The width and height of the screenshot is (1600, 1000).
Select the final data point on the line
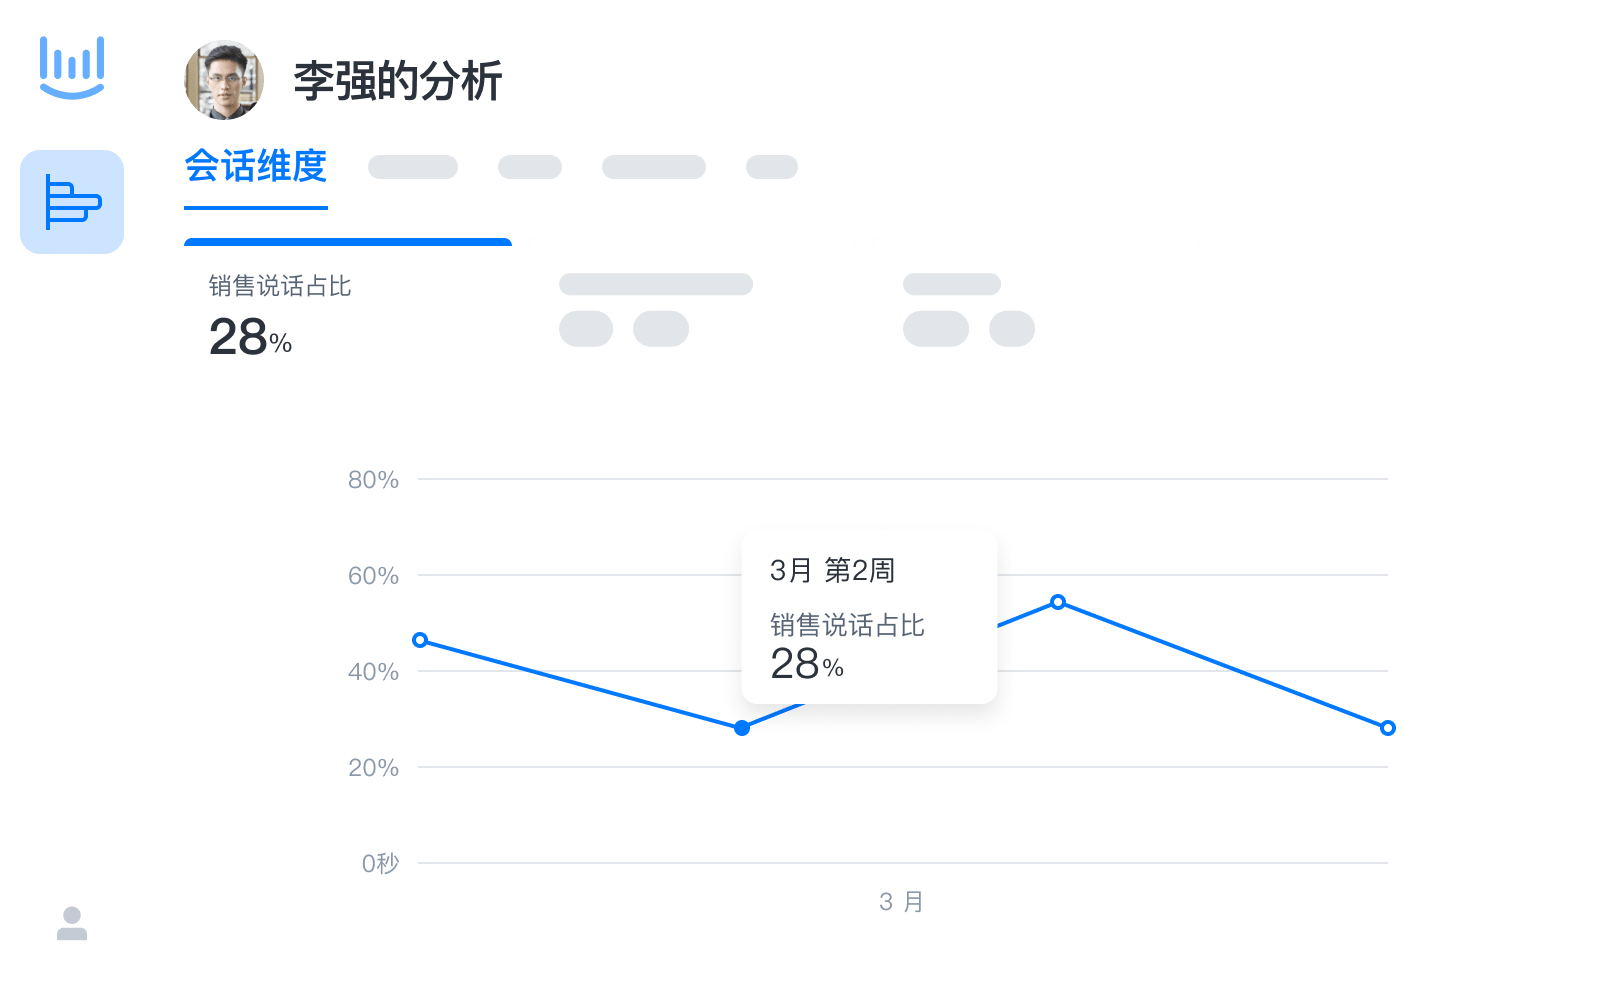tap(1388, 728)
